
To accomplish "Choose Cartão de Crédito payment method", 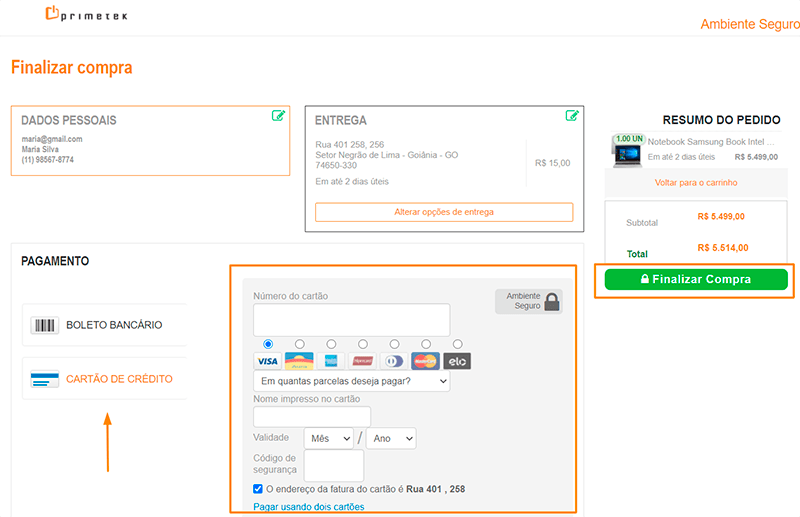I will point(104,379).
